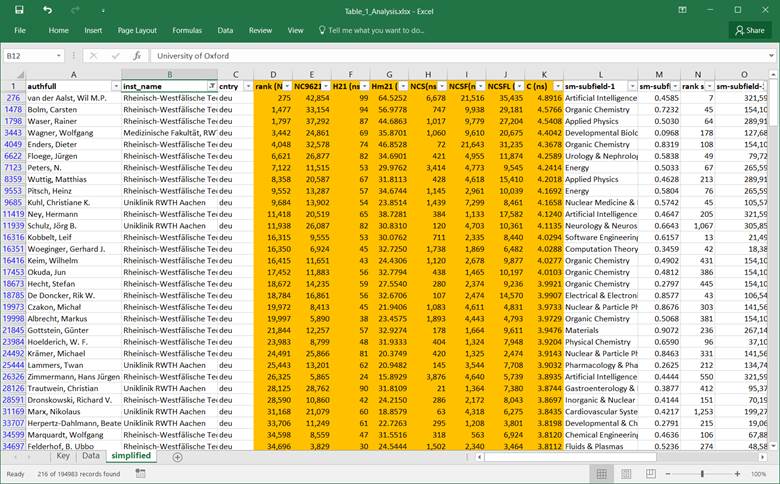Viewport: 780px width, 484px height.
Task: Open the File menu
Action: click(x=20, y=30)
